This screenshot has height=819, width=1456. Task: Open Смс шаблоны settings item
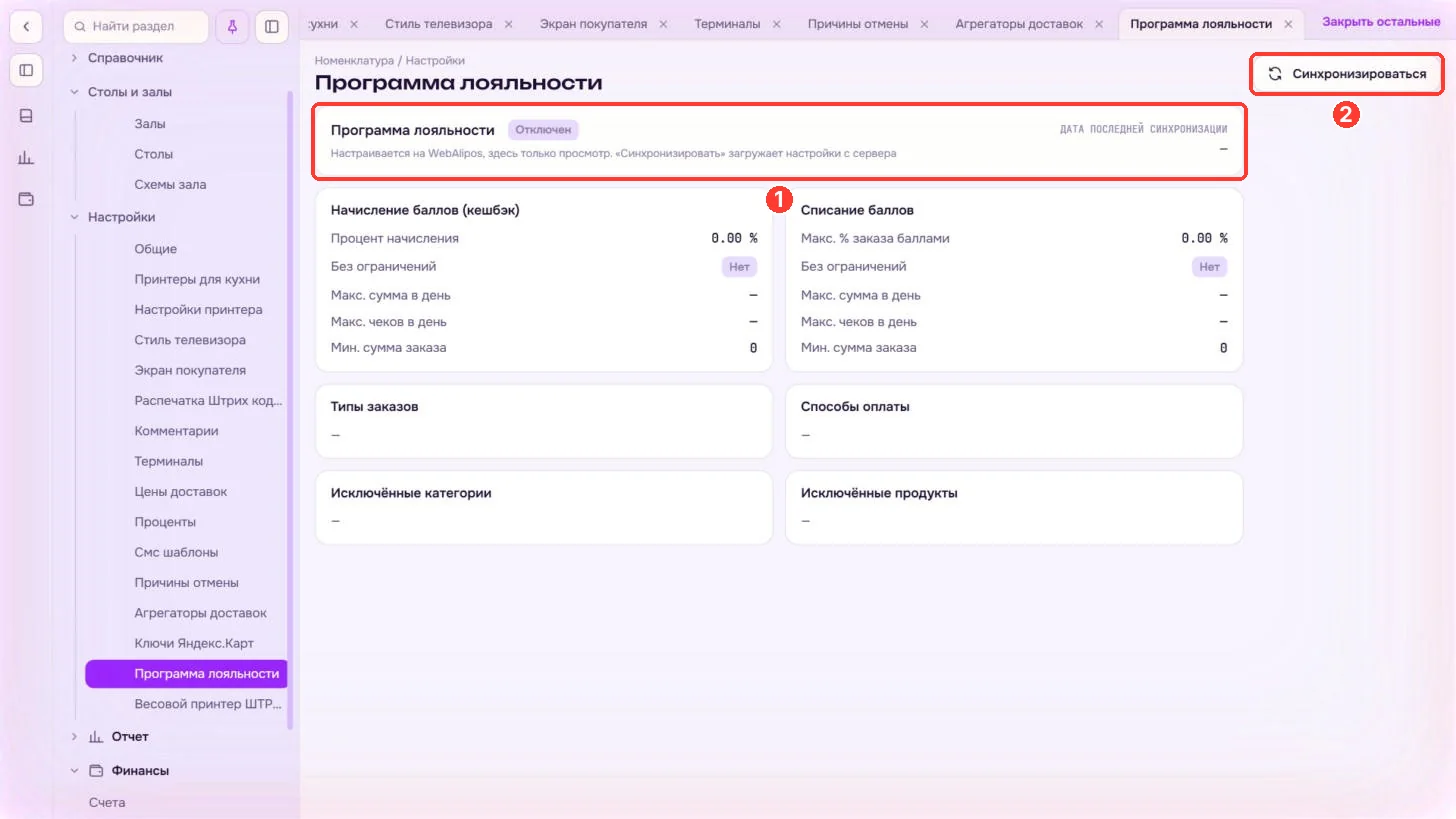pyautogui.click(x=176, y=553)
